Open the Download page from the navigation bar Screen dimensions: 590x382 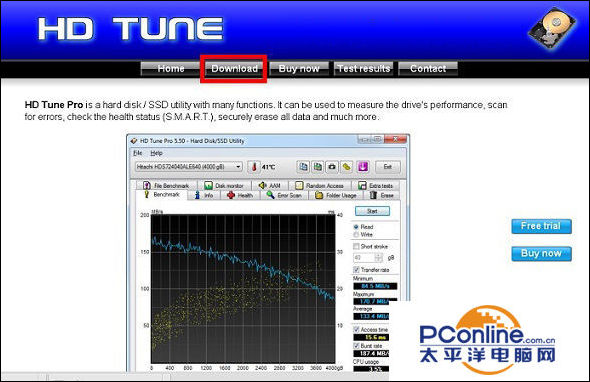[x=234, y=68]
